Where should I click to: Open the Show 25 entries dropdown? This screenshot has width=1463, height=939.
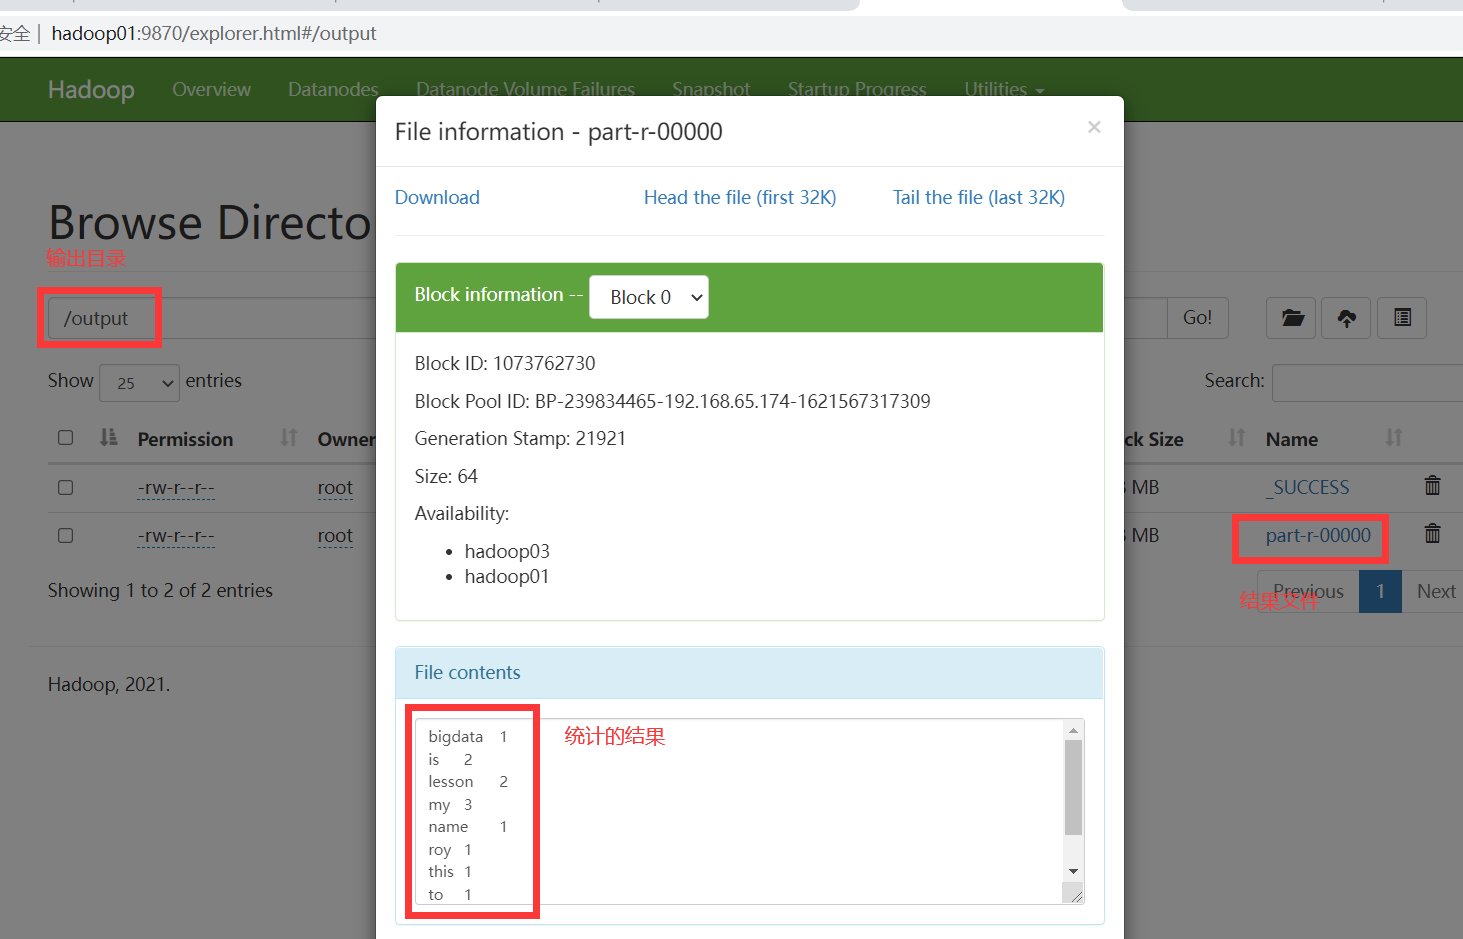pyautogui.click(x=139, y=383)
